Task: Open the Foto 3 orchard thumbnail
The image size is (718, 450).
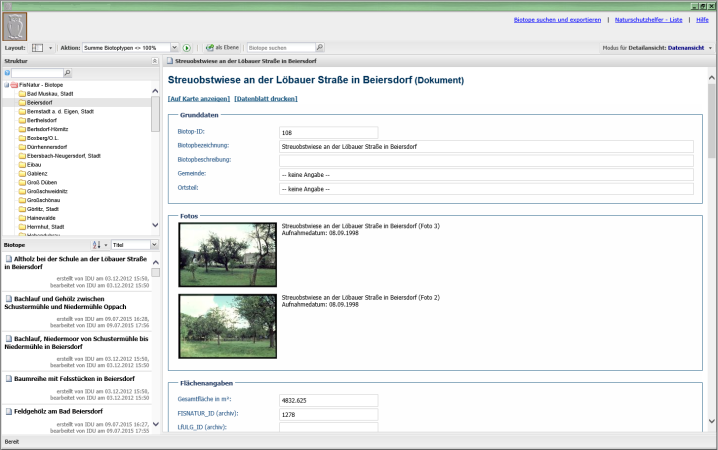Action: (228, 255)
